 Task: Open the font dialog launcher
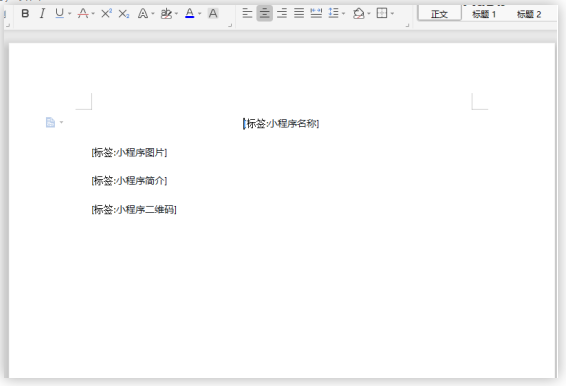coord(230,26)
